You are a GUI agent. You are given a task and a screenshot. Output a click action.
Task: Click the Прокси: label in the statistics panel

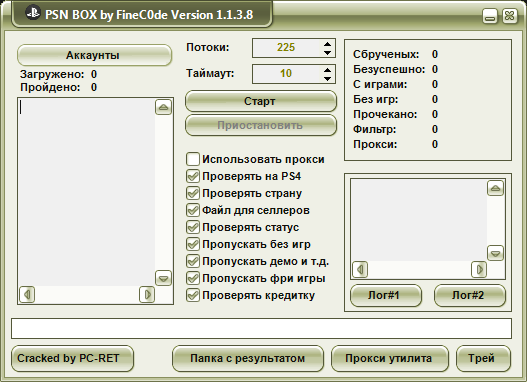click(375, 144)
